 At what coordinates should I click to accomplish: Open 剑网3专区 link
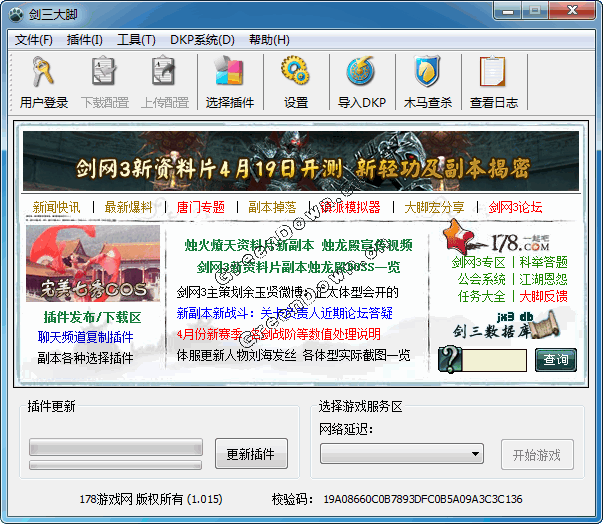pos(478,262)
